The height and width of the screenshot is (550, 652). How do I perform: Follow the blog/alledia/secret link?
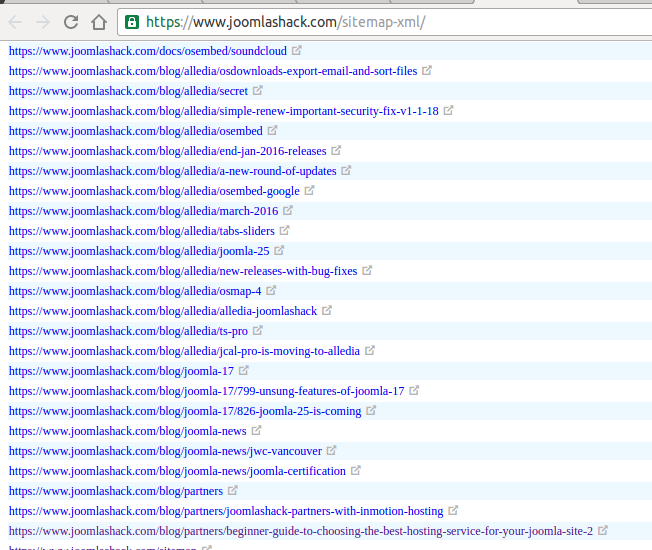point(128,91)
